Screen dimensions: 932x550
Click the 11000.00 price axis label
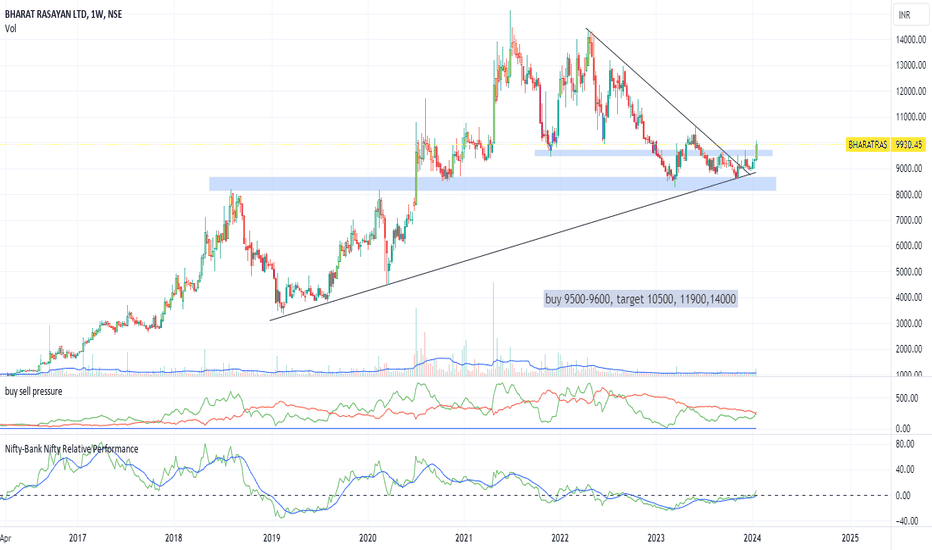[x=910, y=117]
